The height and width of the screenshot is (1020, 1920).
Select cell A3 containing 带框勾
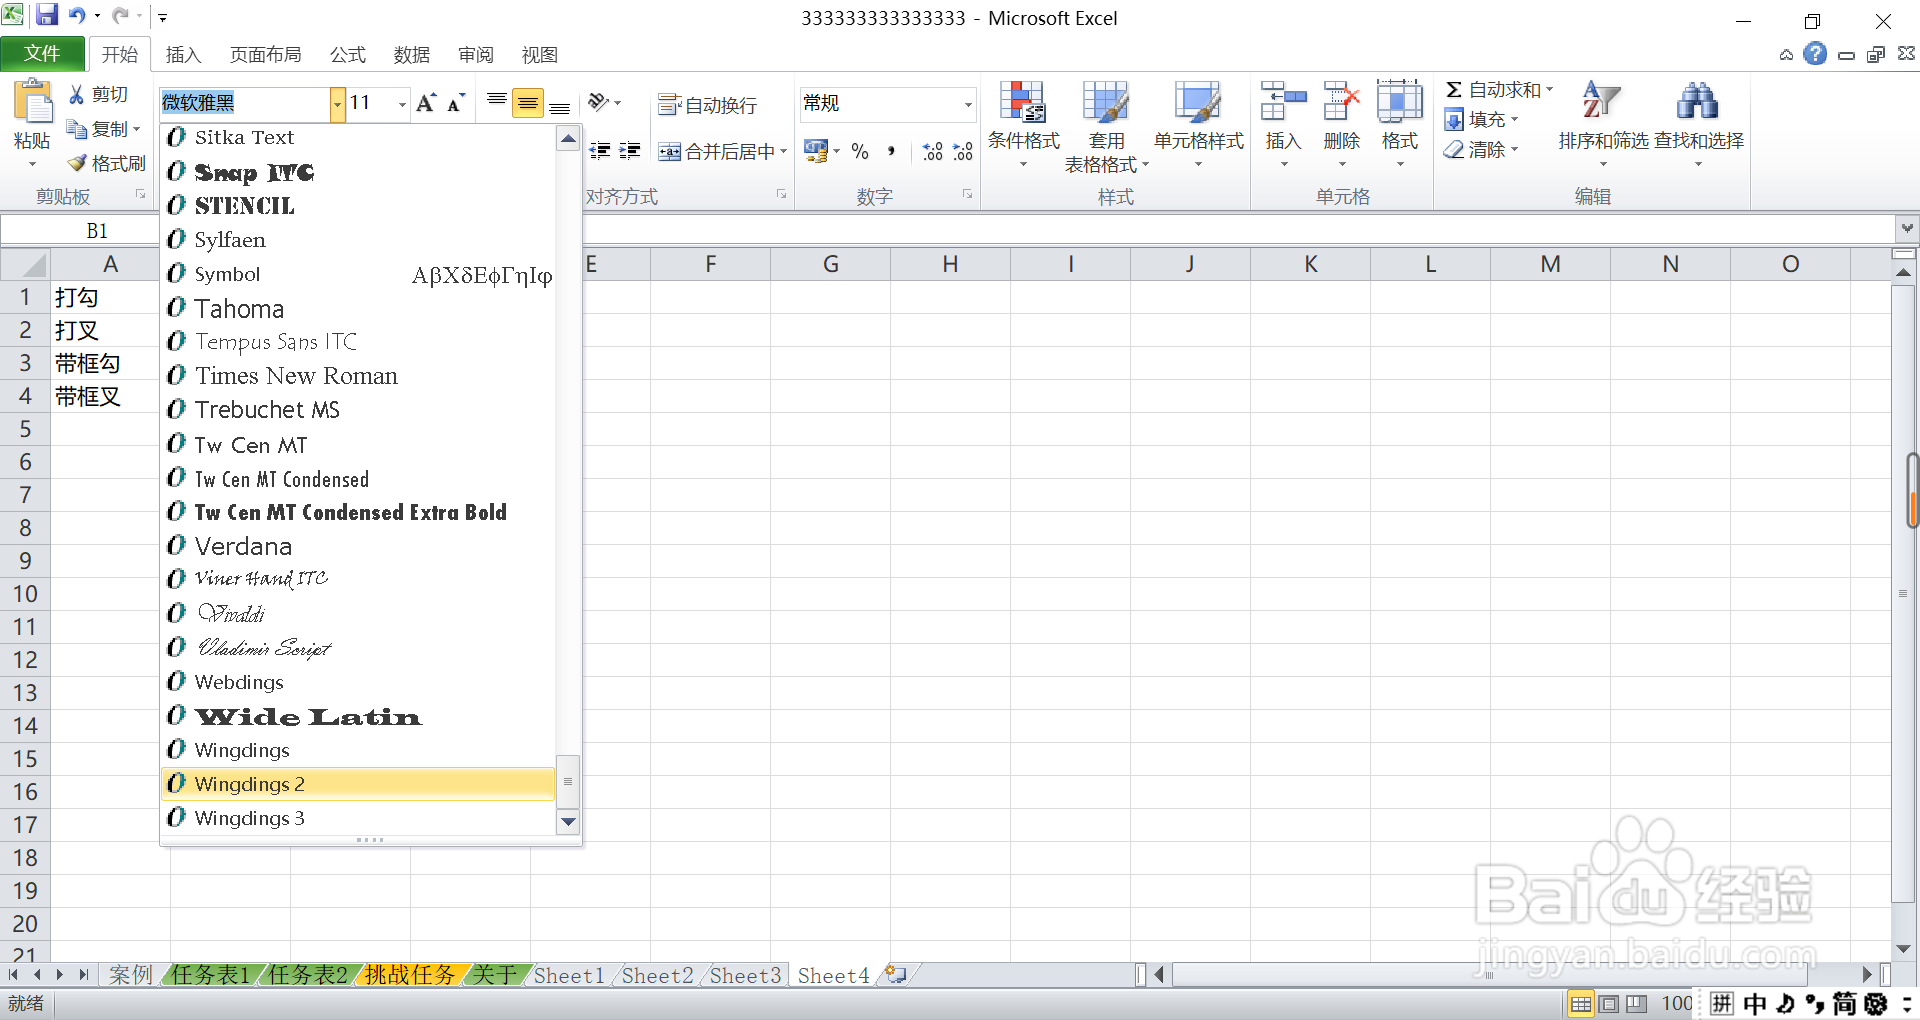[x=105, y=363]
